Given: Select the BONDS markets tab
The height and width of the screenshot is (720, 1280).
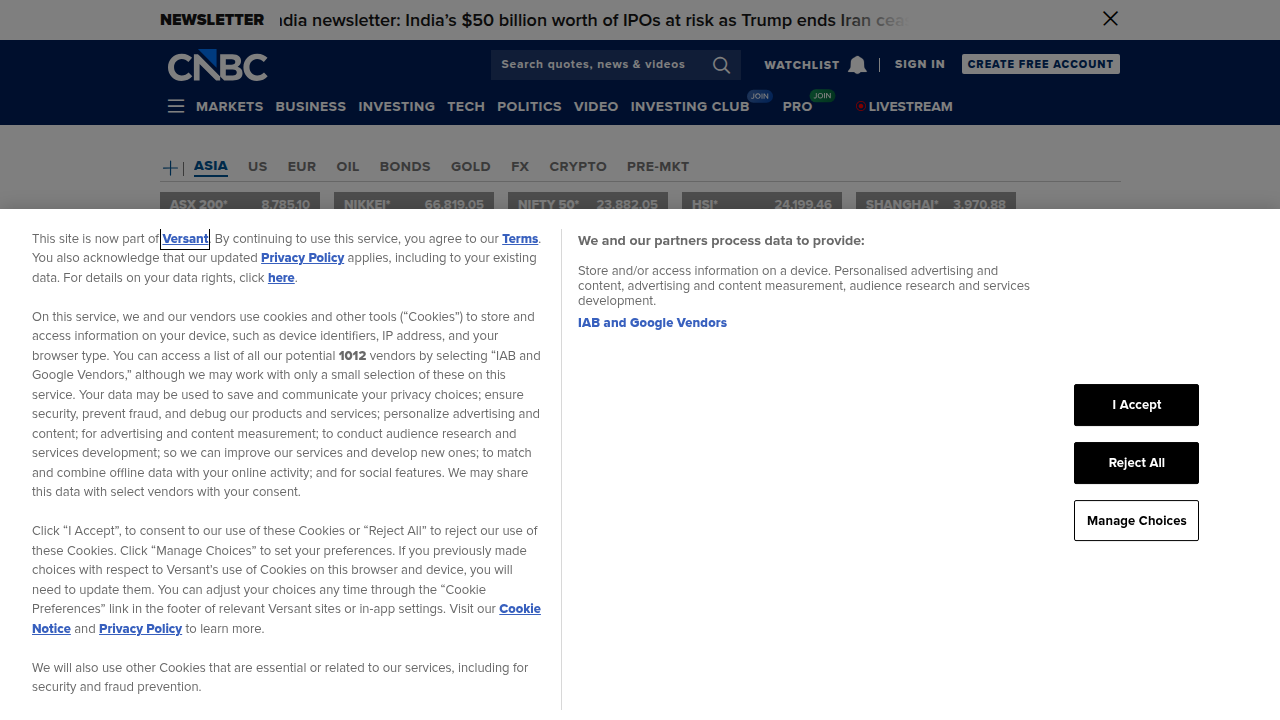Looking at the screenshot, I should click(405, 167).
